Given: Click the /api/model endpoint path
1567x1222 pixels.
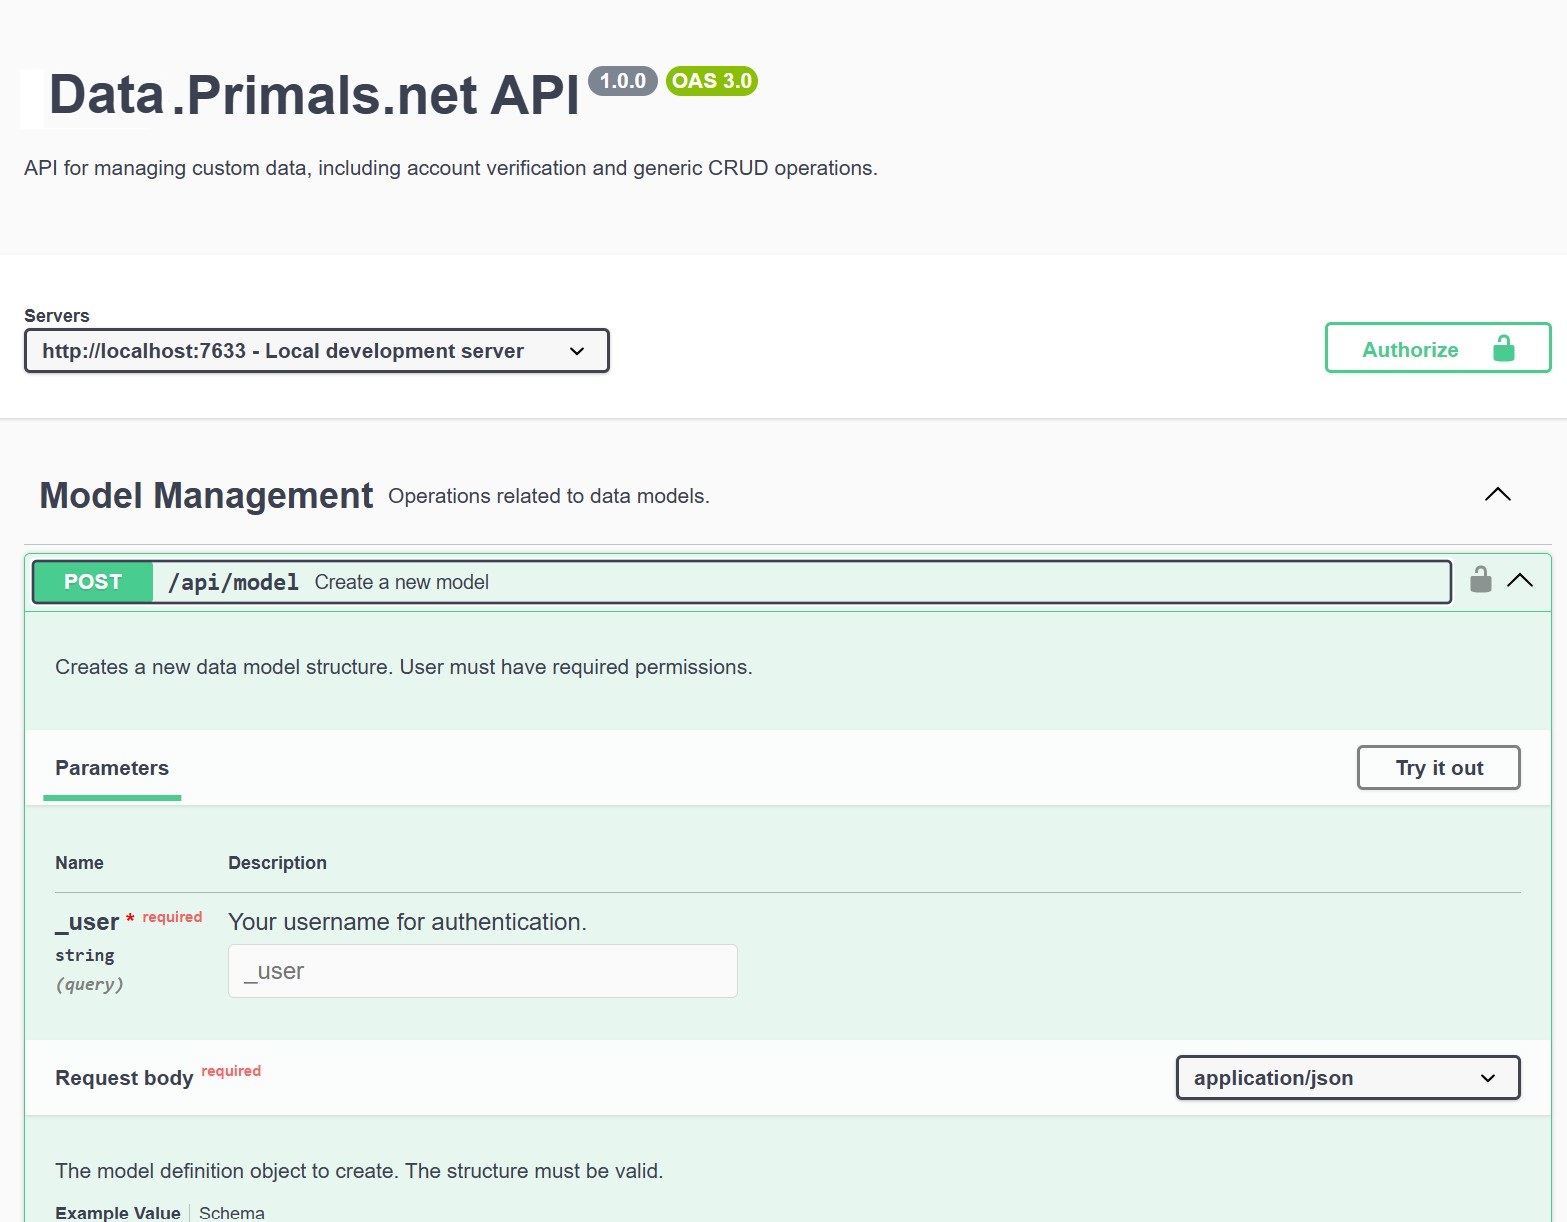Looking at the screenshot, I should (x=233, y=582).
